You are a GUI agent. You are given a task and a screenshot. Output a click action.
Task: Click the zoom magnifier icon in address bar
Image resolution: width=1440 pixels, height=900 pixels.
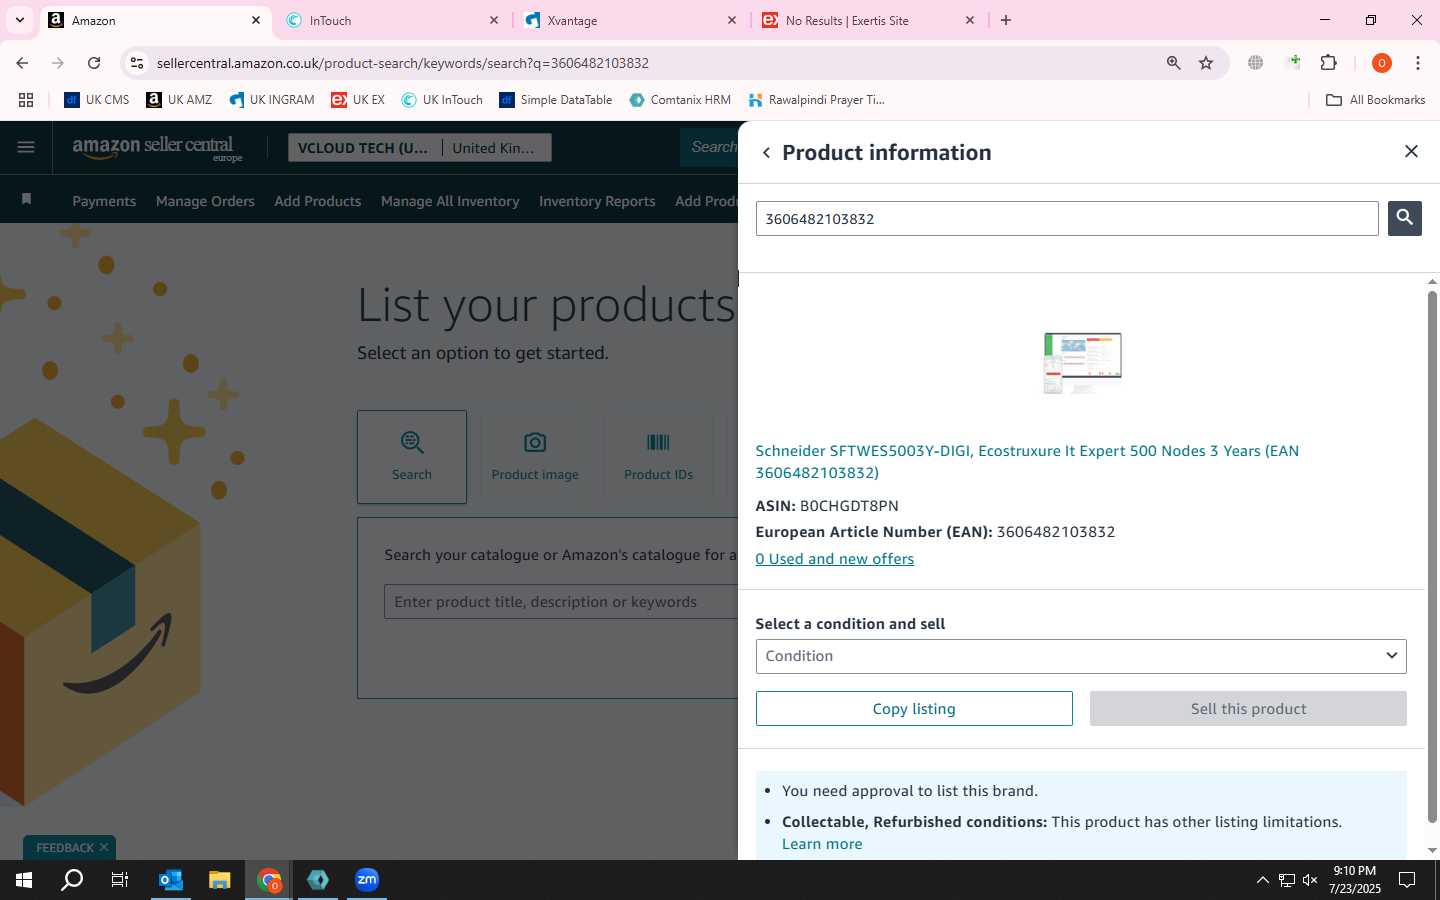[1173, 63]
